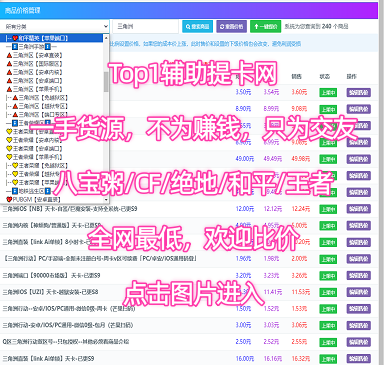Choose 三角洲区【国际服区】 in the list
The height and width of the screenshot is (365, 384).
pos(52,64)
